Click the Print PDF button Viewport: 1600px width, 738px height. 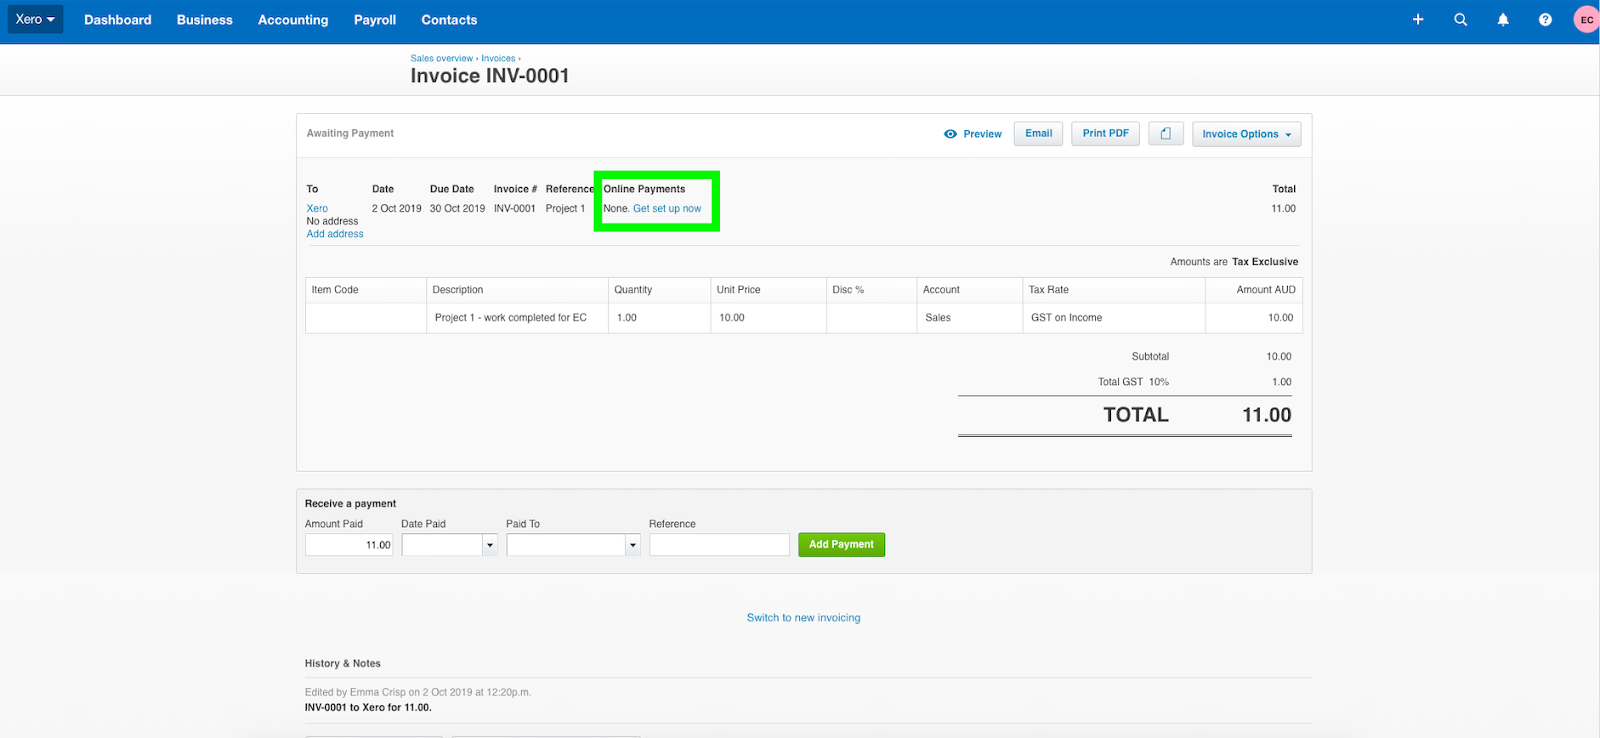coord(1105,134)
